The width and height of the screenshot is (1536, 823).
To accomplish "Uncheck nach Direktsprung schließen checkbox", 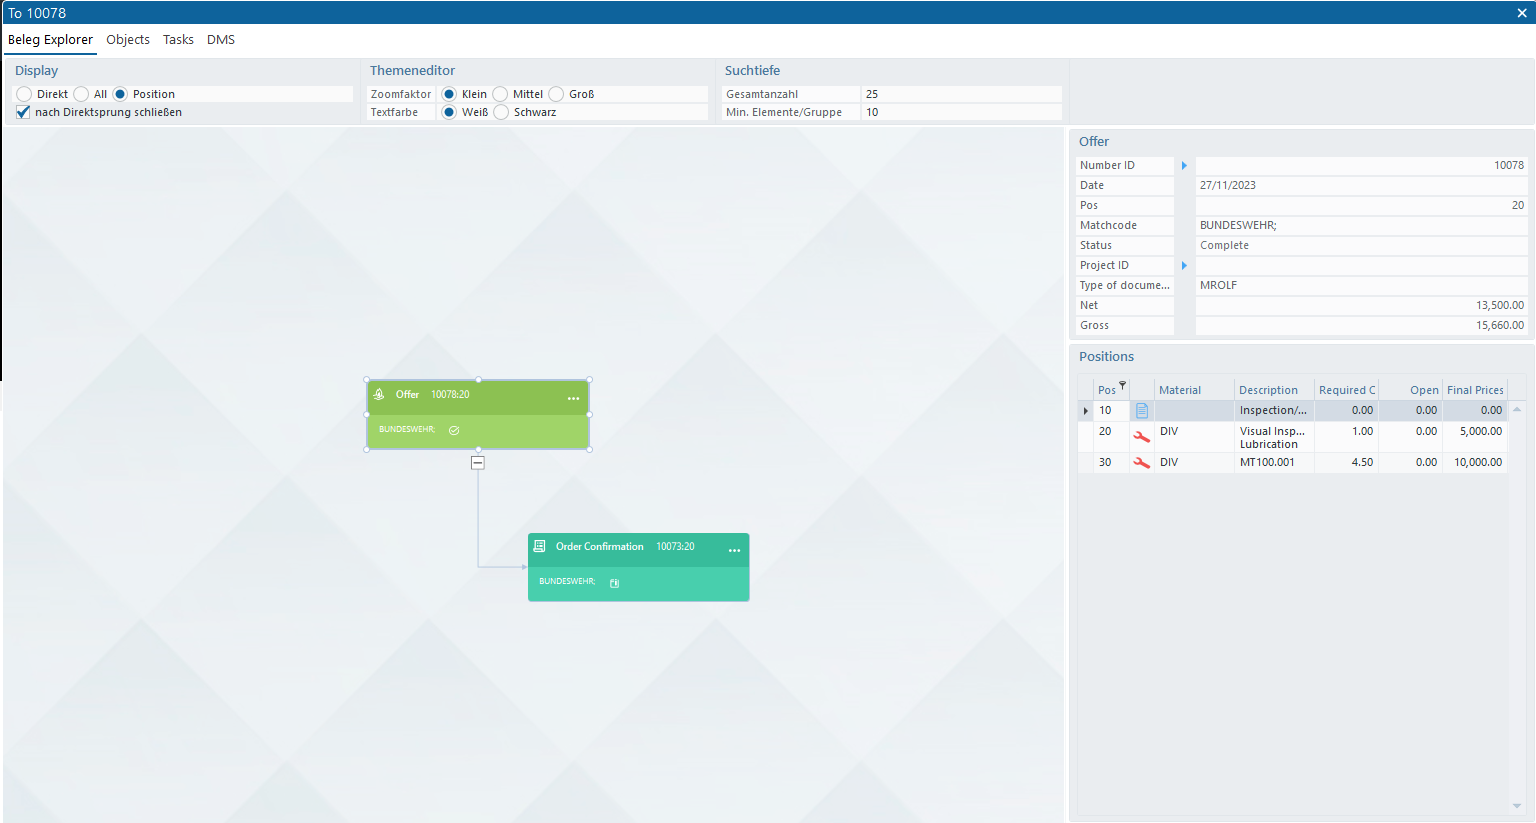I will pyautogui.click(x=23, y=112).
